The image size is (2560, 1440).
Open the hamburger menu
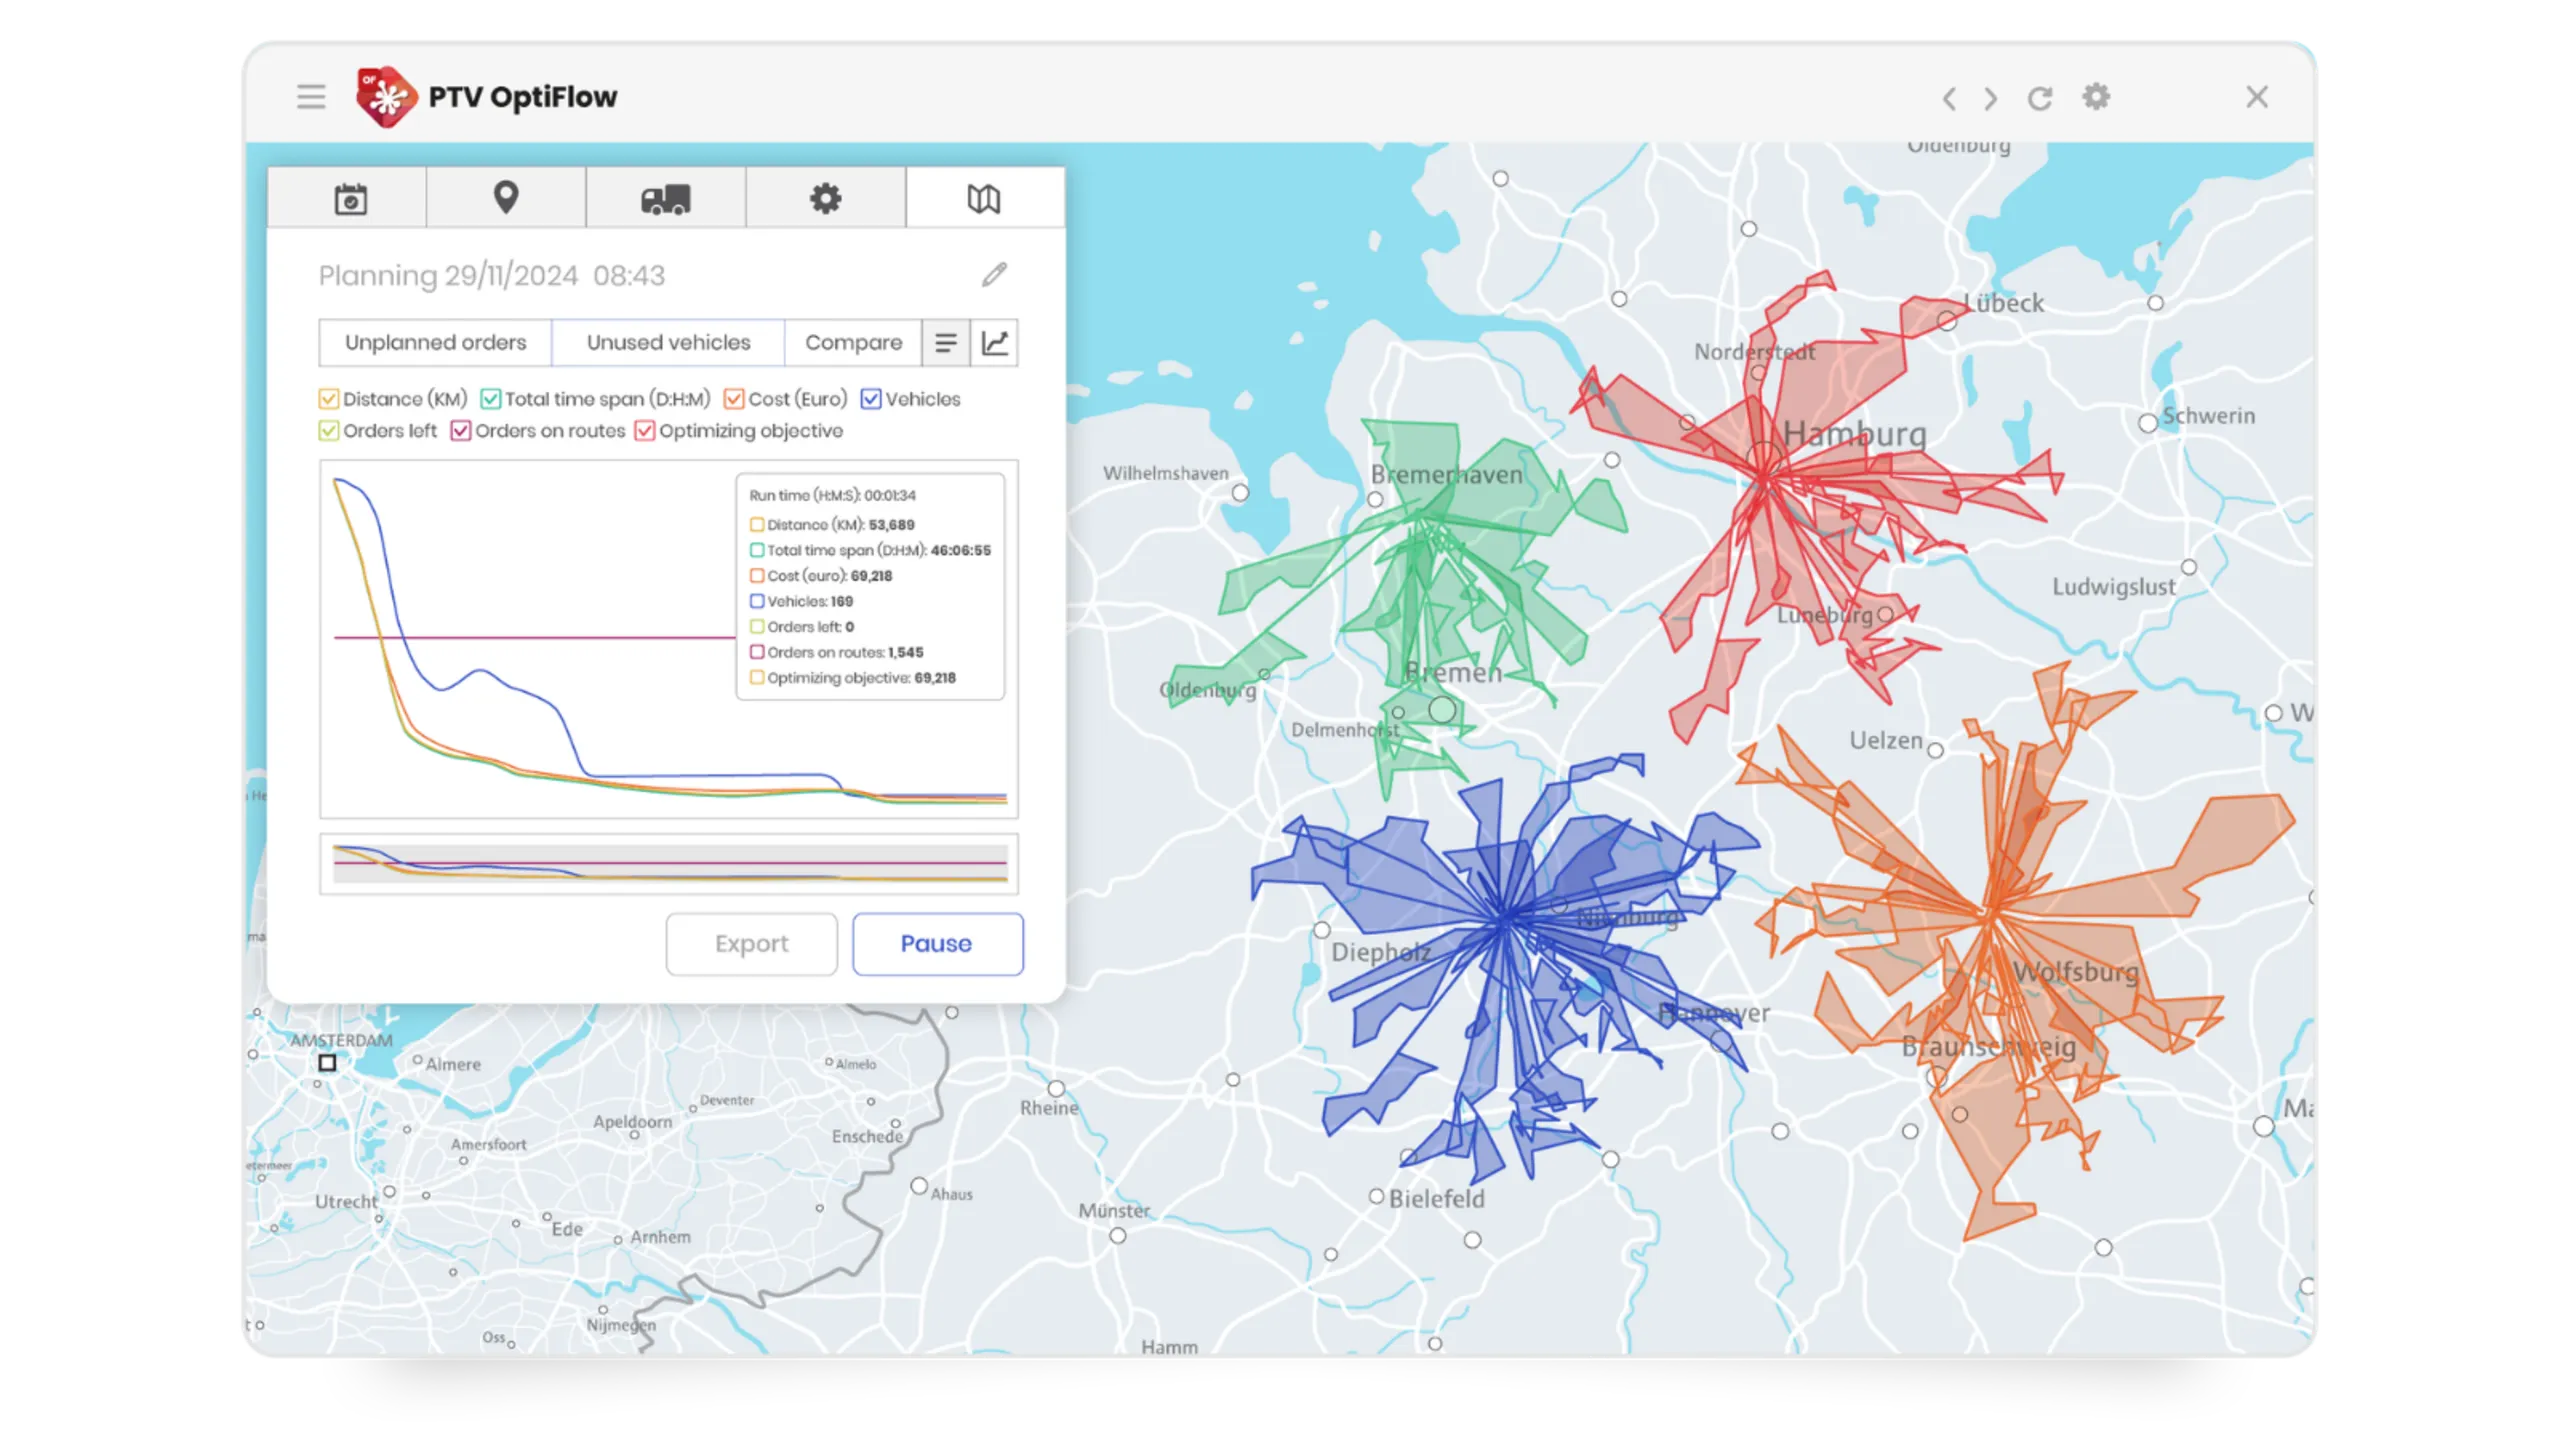pyautogui.click(x=311, y=97)
